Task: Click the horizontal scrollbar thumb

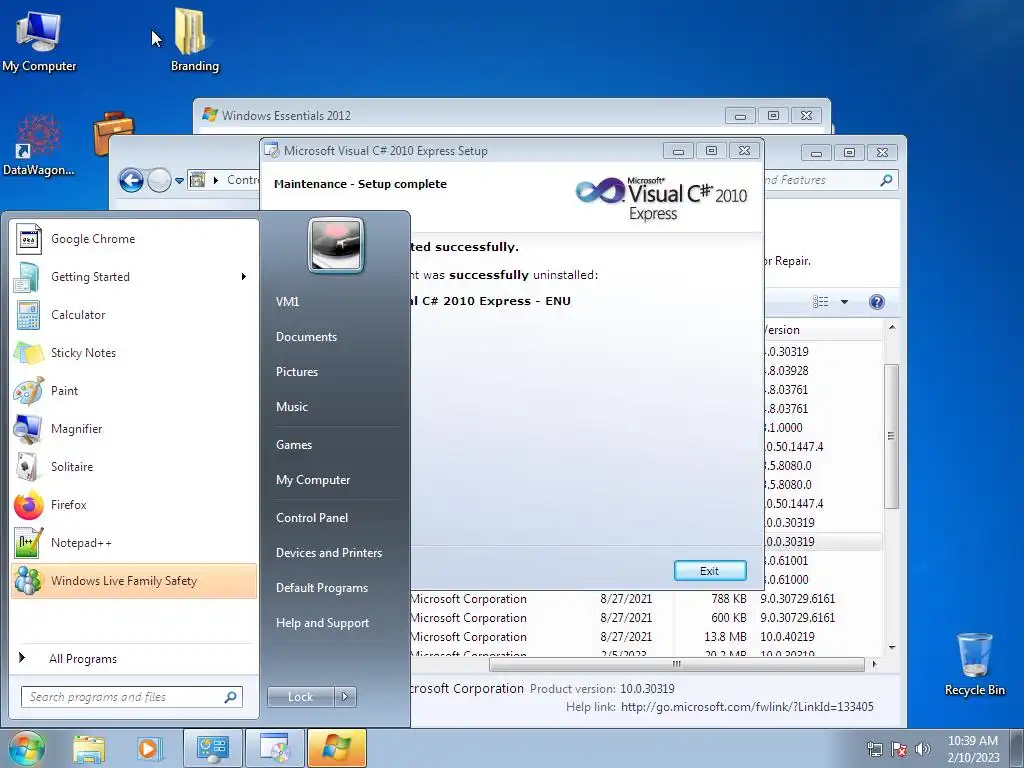Action: click(677, 664)
